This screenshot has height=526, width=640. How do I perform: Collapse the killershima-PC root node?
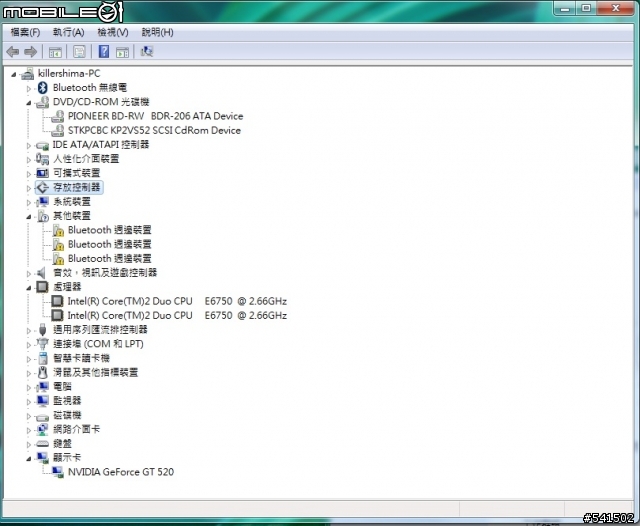point(14,74)
